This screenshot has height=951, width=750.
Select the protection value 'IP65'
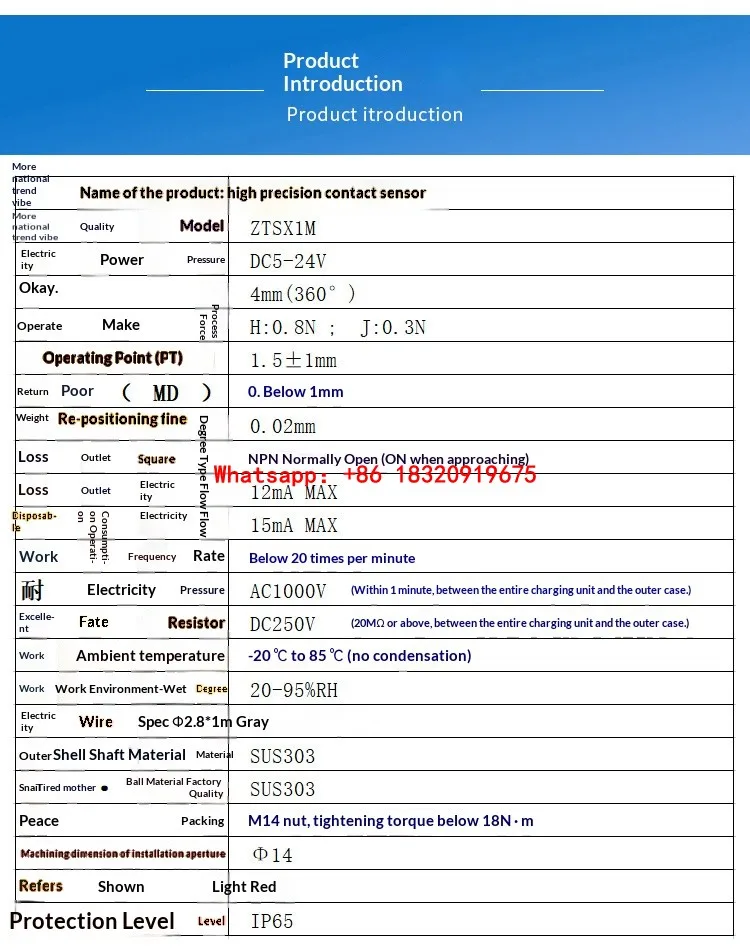(272, 921)
